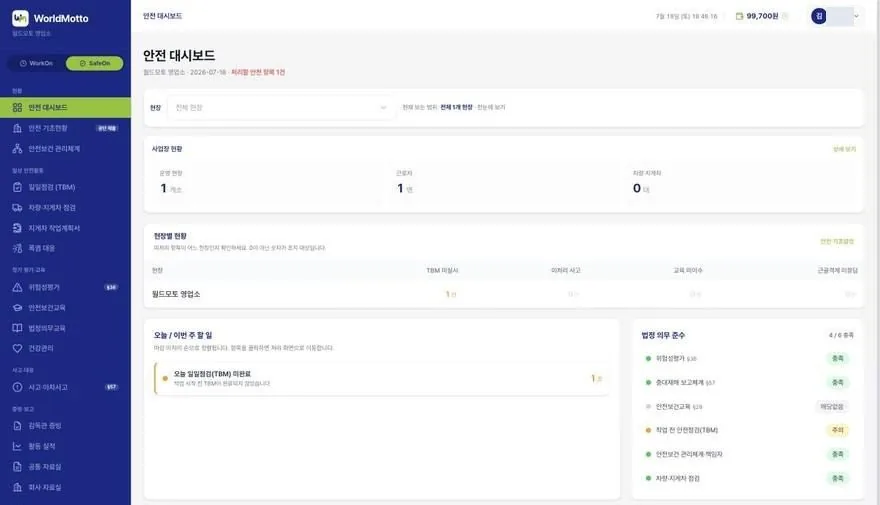880x505 pixels.
Task: Click the info icon after 99,700원
Action: click(x=785, y=16)
